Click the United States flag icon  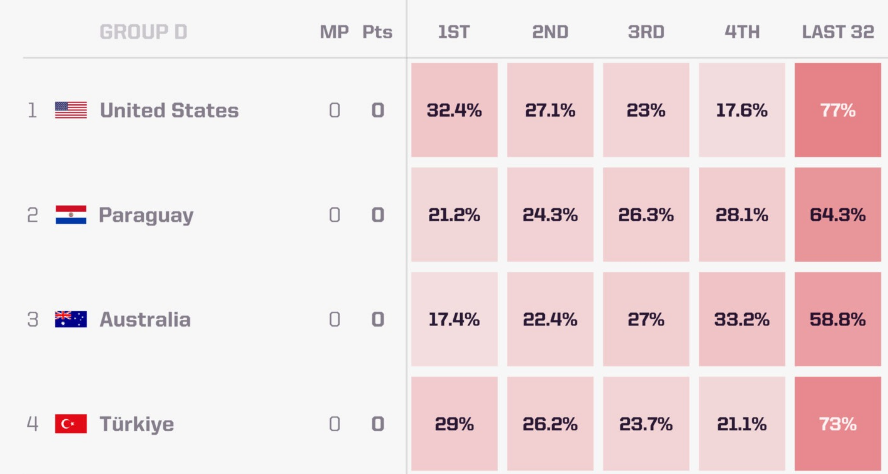coord(71,110)
